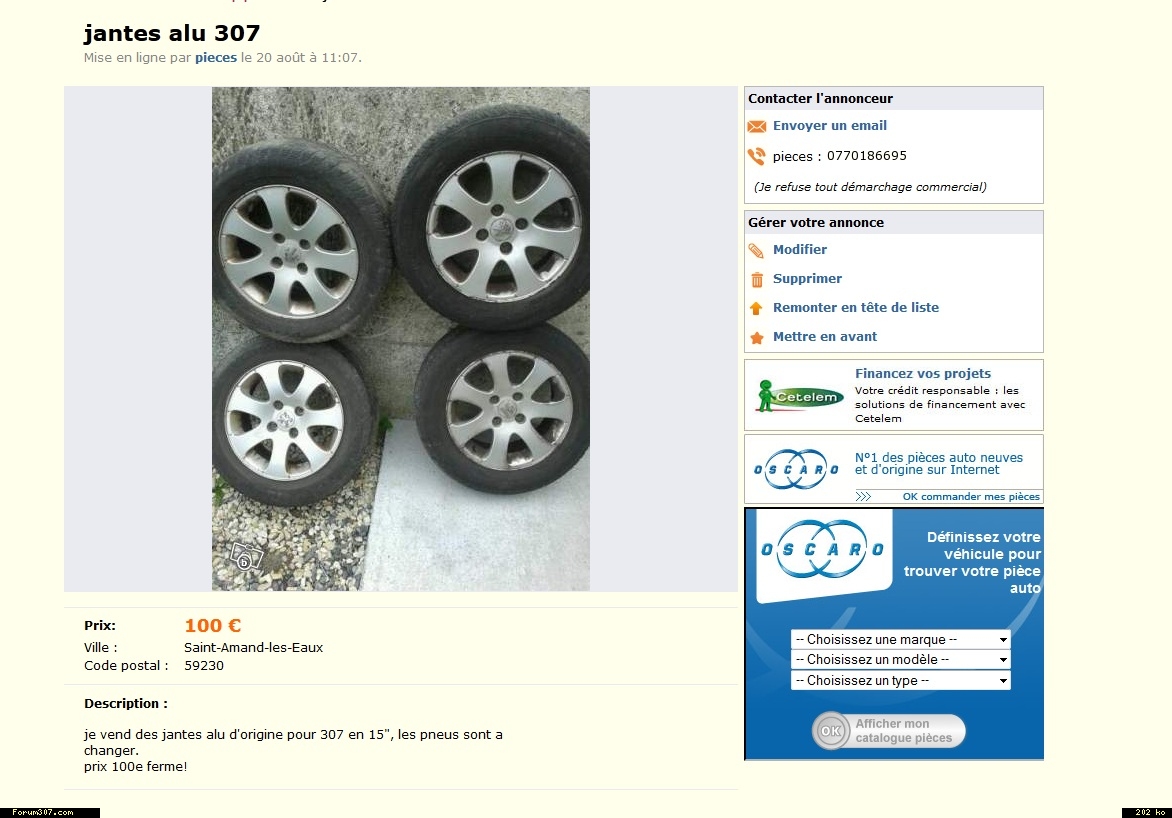
Task: Click the orange up-arrow Remonter icon
Action: pos(756,308)
